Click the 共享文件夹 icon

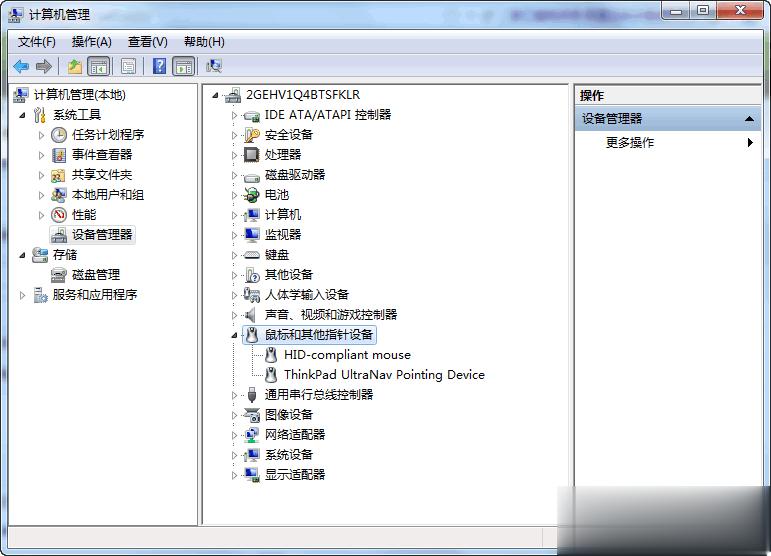click(x=59, y=175)
